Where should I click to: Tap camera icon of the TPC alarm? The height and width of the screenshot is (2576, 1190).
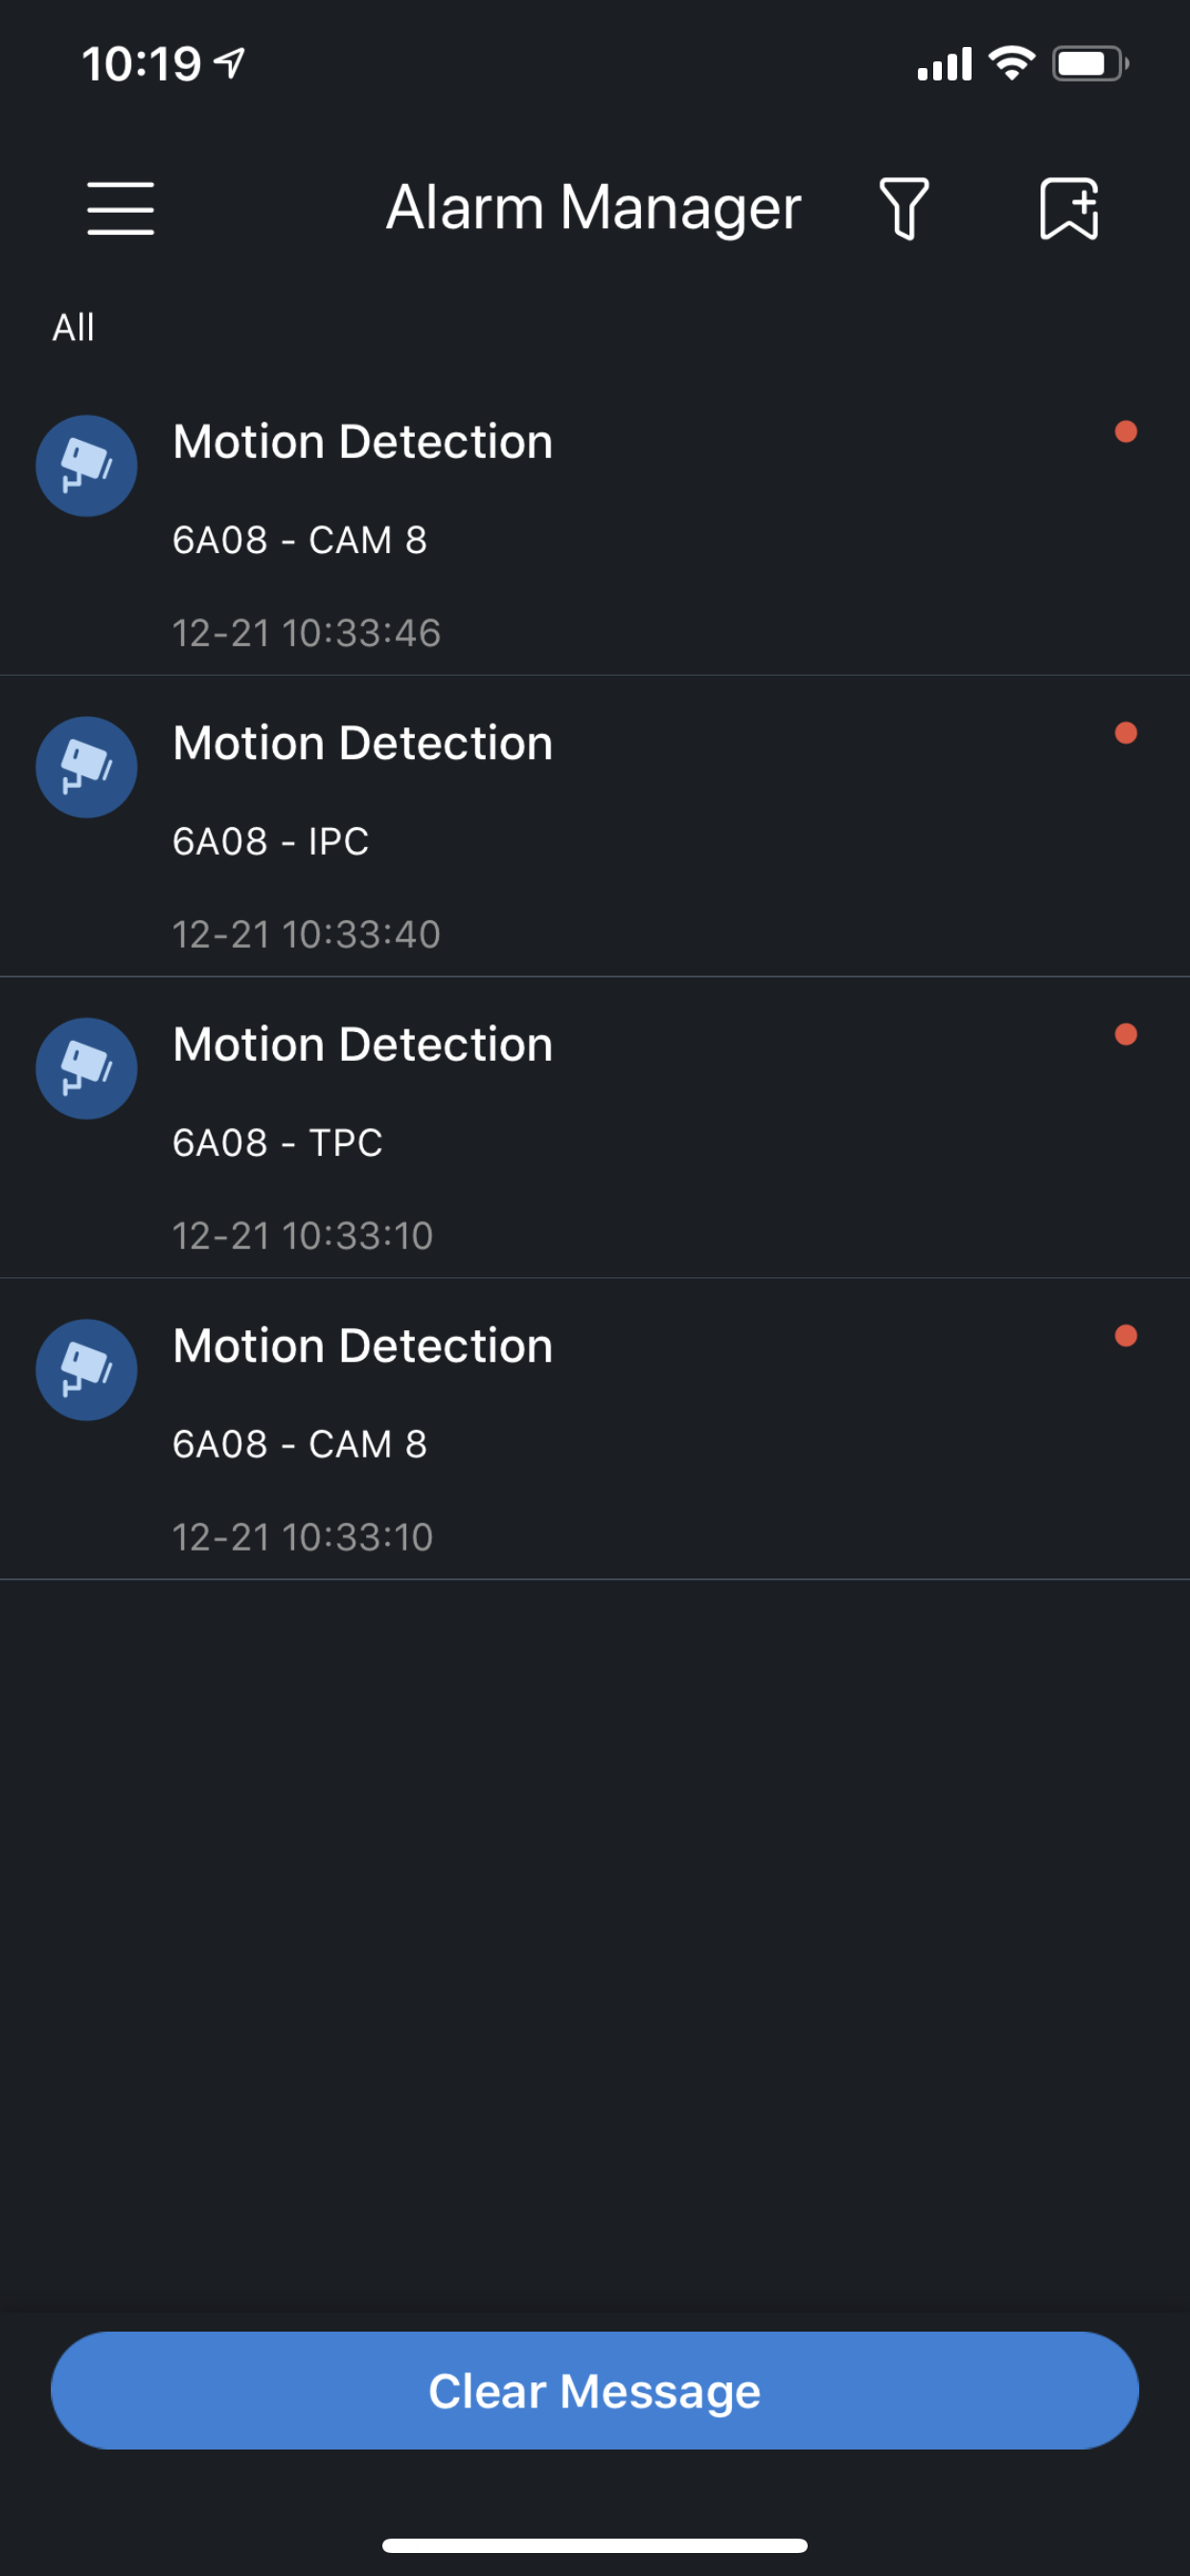click(x=86, y=1068)
